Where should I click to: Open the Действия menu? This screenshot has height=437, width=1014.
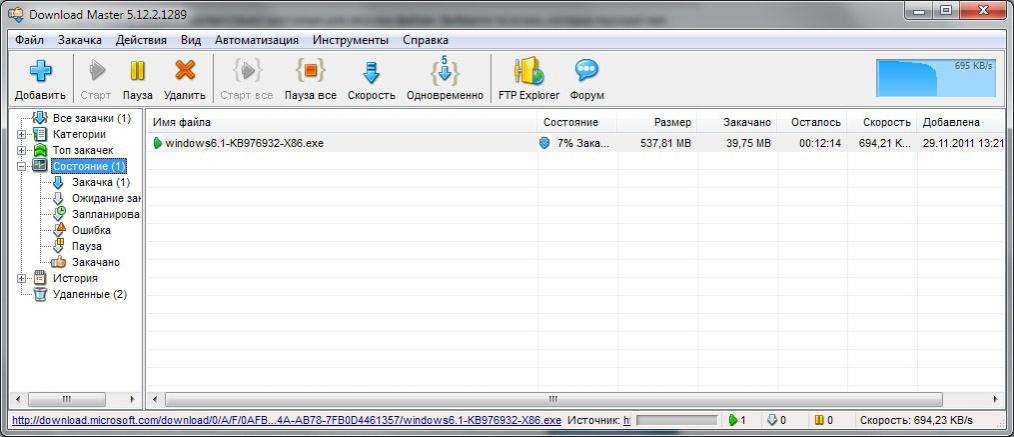[x=141, y=40]
